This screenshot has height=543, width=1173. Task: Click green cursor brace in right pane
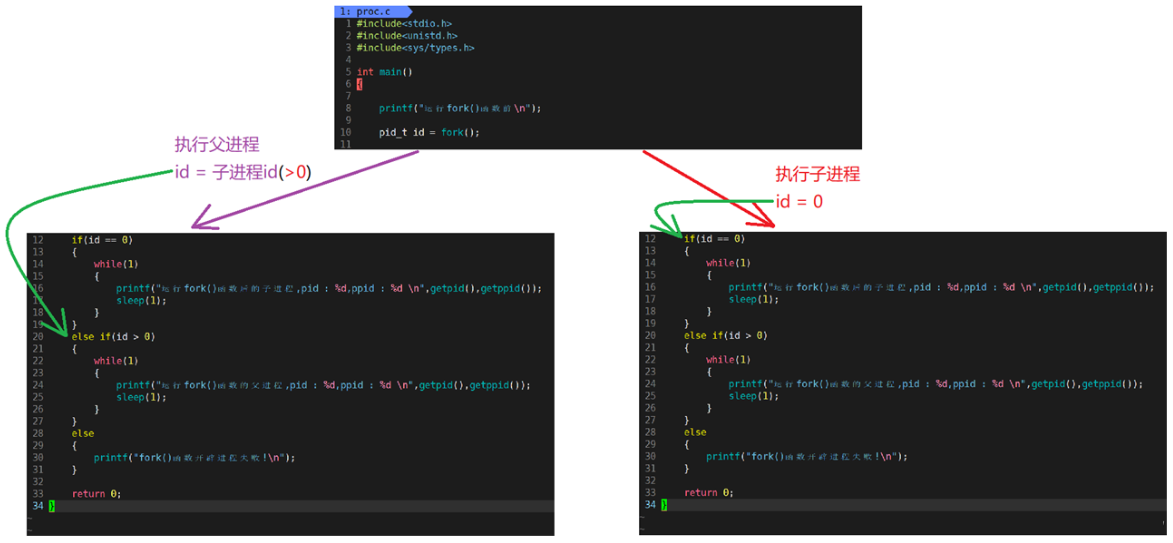pos(664,505)
